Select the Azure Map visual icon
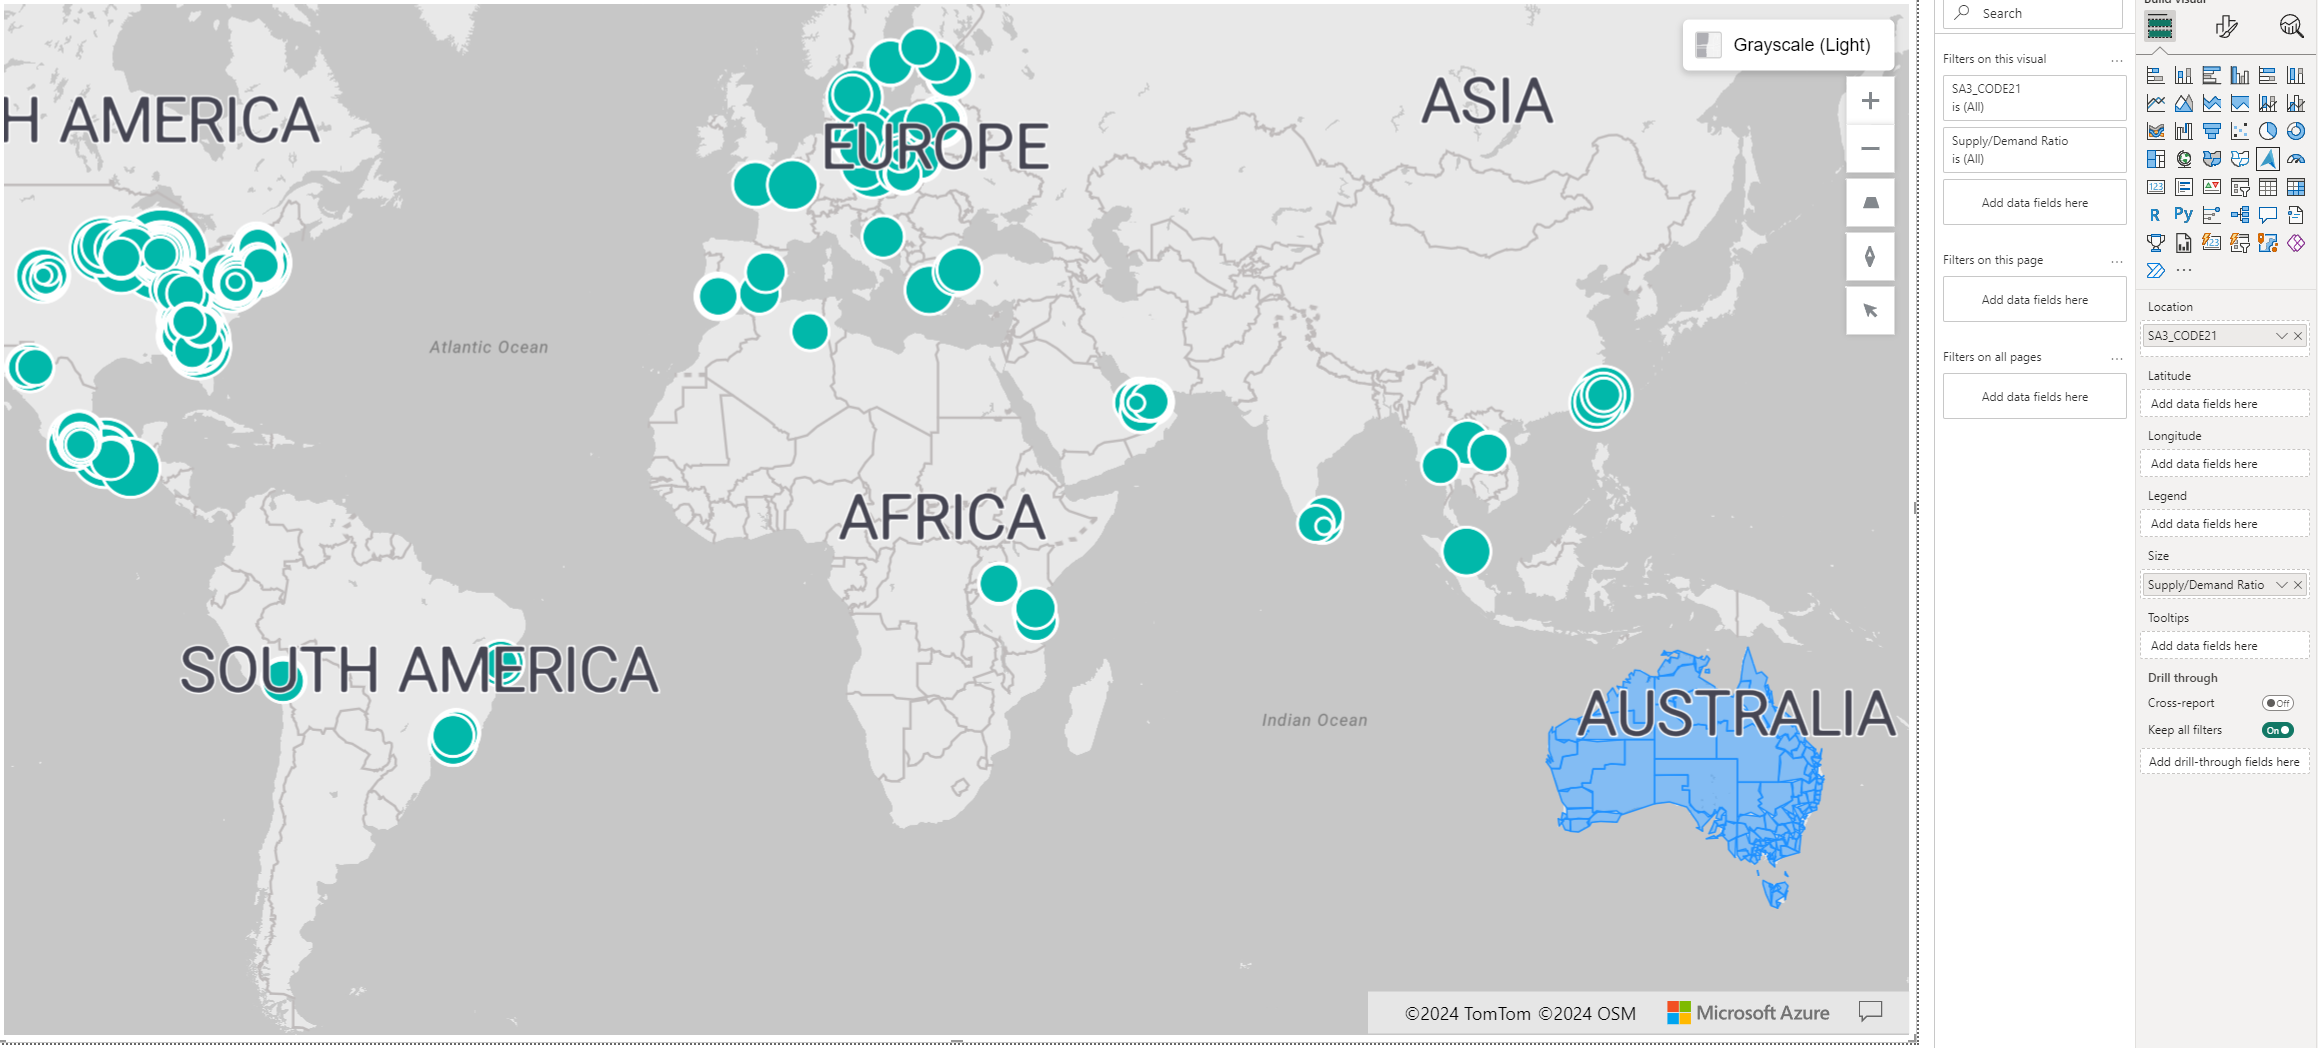 (x=2268, y=159)
